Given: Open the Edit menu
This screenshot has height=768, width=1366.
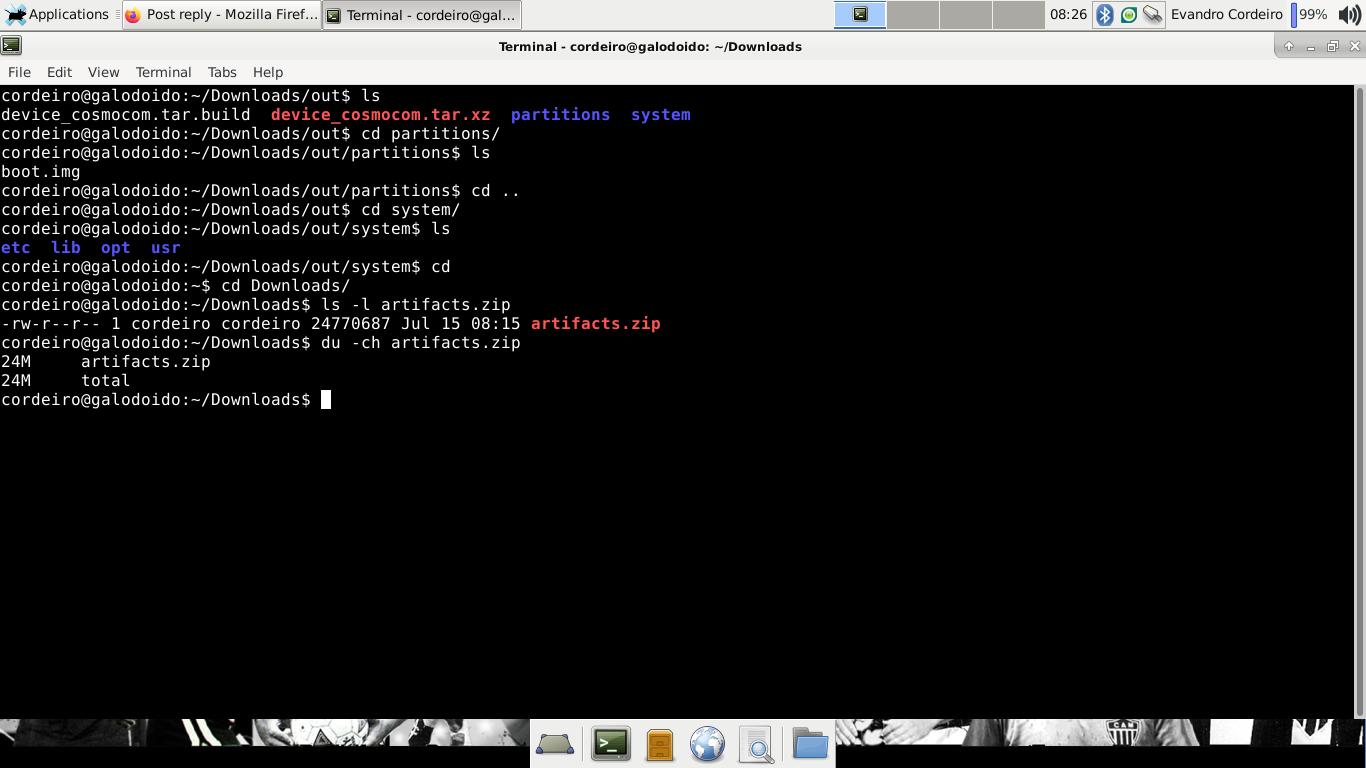Looking at the screenshot, I should (59, 72).
